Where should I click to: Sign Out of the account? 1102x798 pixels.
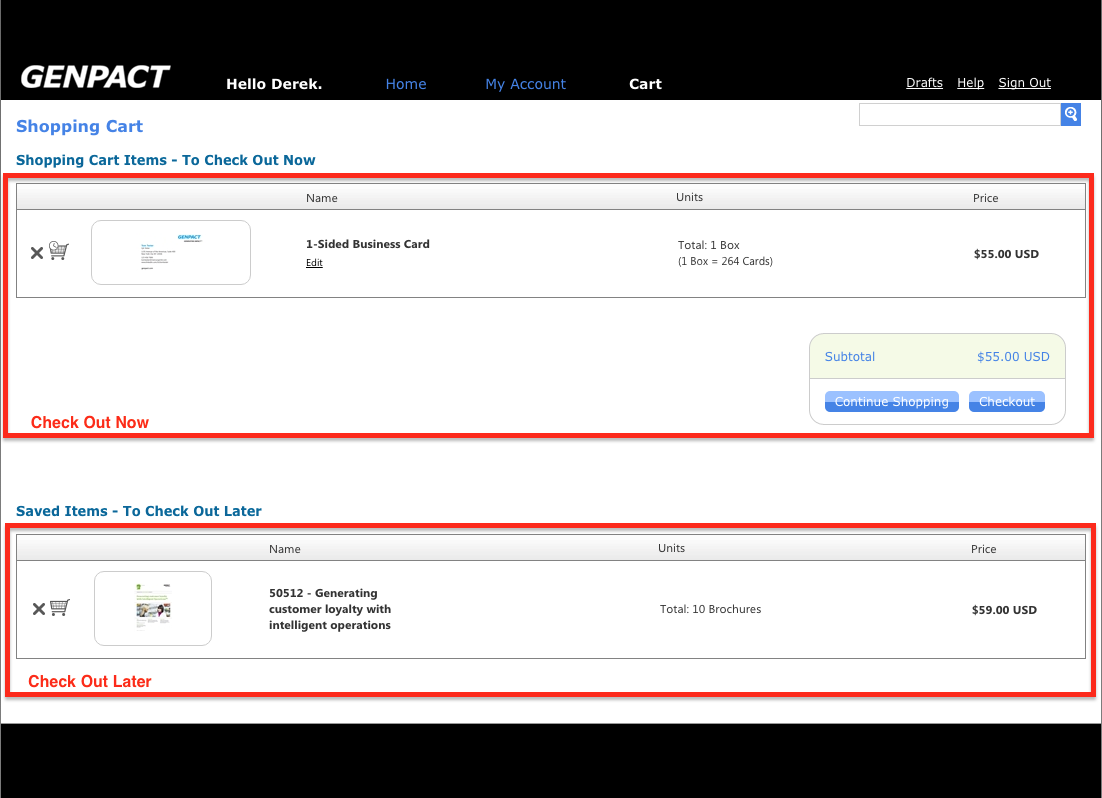point(1024,83)
